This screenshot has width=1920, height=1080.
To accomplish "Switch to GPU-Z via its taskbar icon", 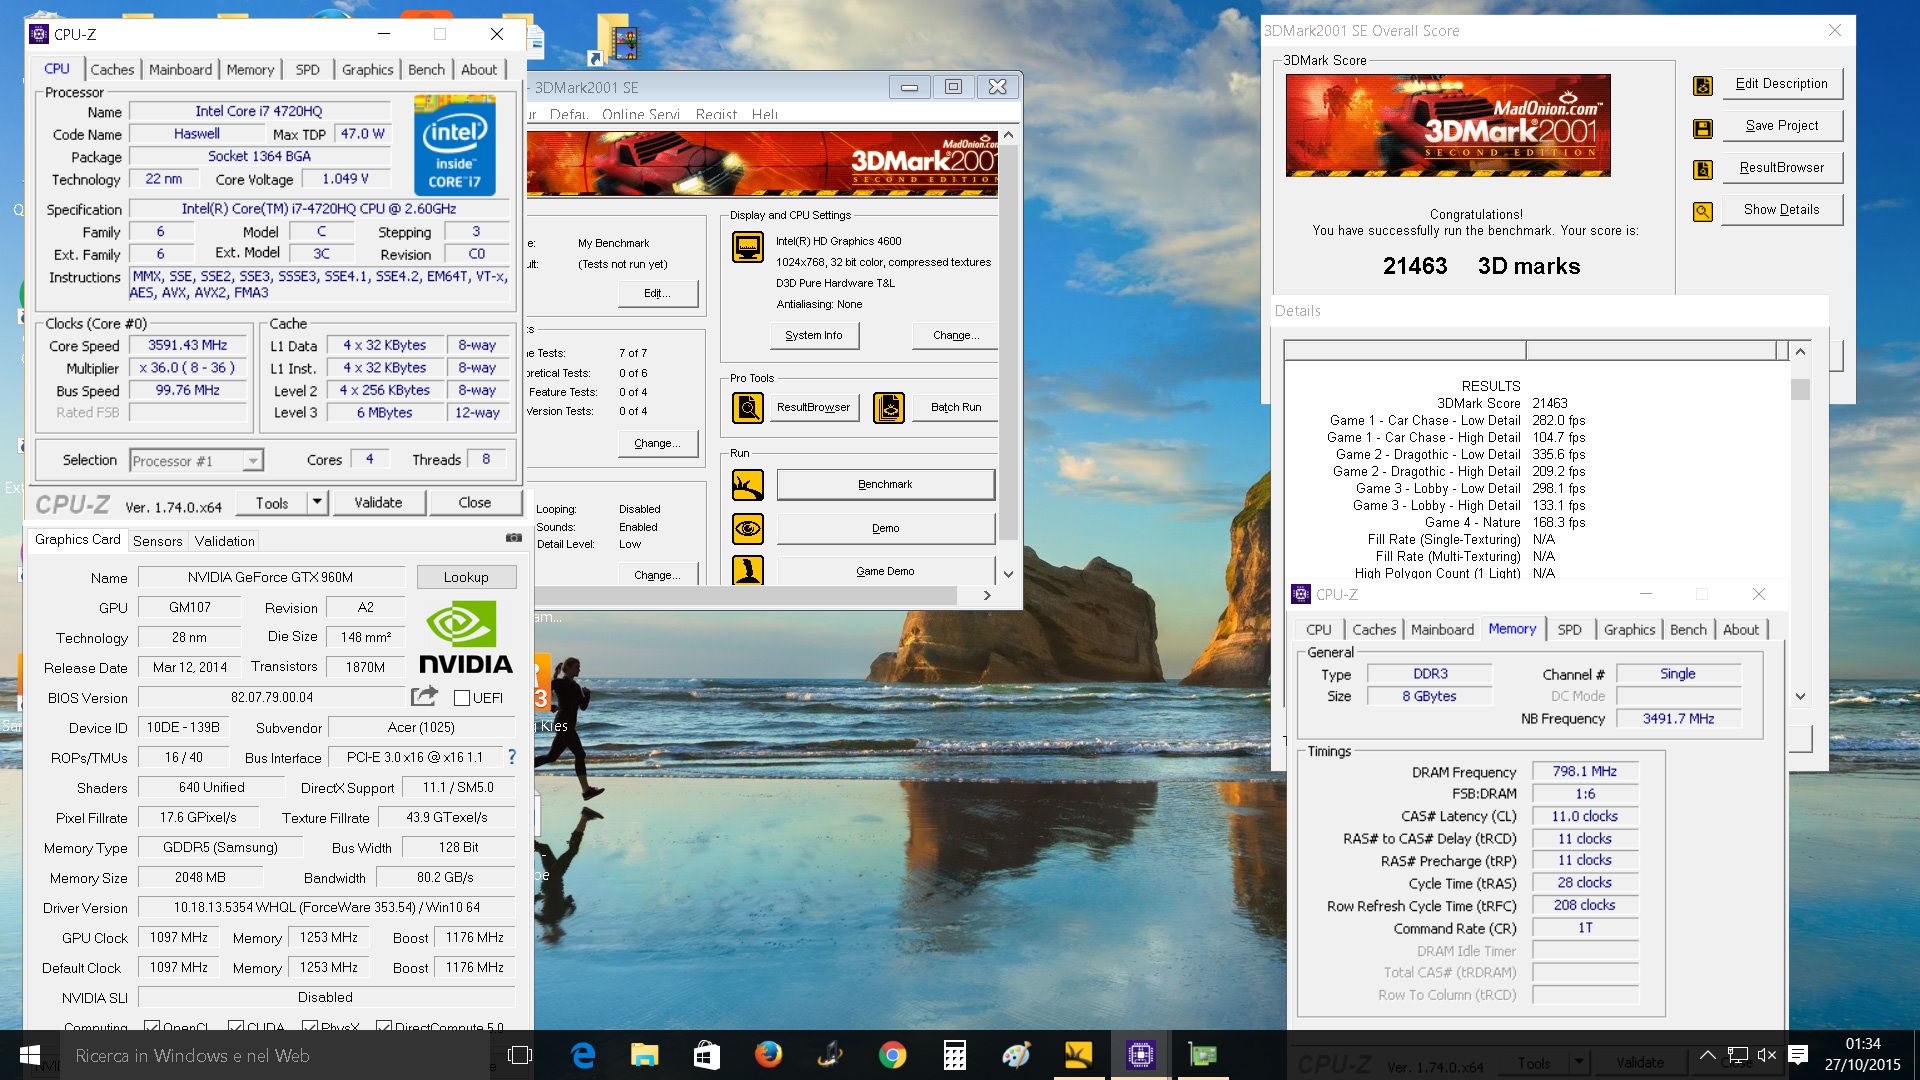I will pyautogui.click(x=1202, y=1055).
